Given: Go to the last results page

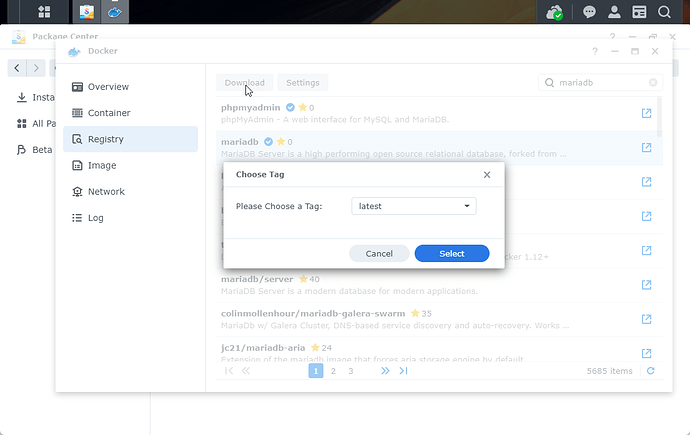Looking at the screenshot, I should 404,371.
